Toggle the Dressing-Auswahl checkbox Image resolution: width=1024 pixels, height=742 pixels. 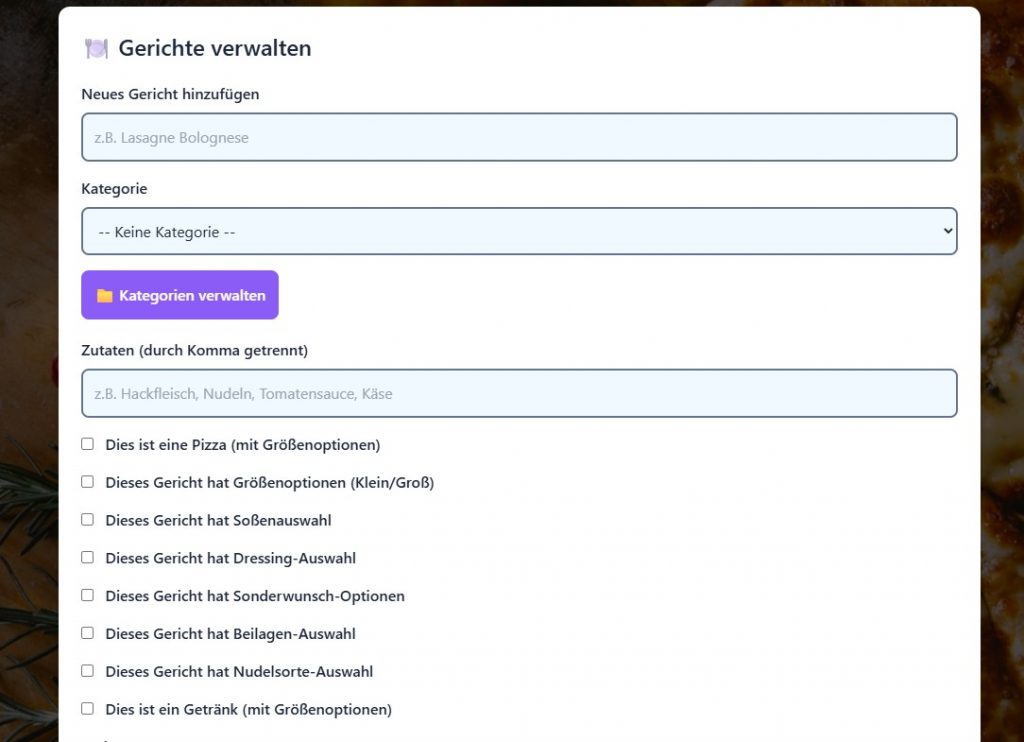pyautogui.click(x=88, y=557)
